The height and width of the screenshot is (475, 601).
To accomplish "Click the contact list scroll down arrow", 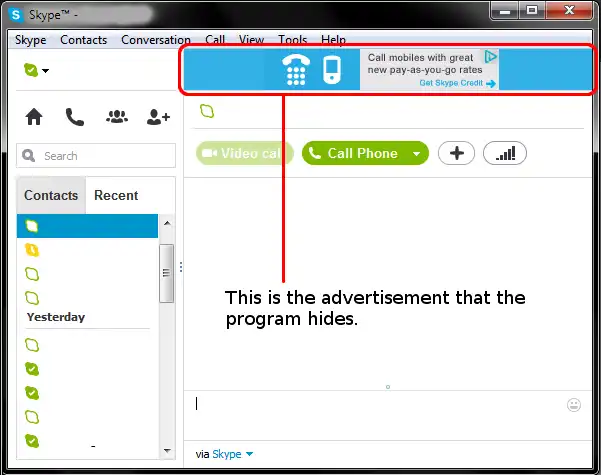I will [x=167, y=450].
